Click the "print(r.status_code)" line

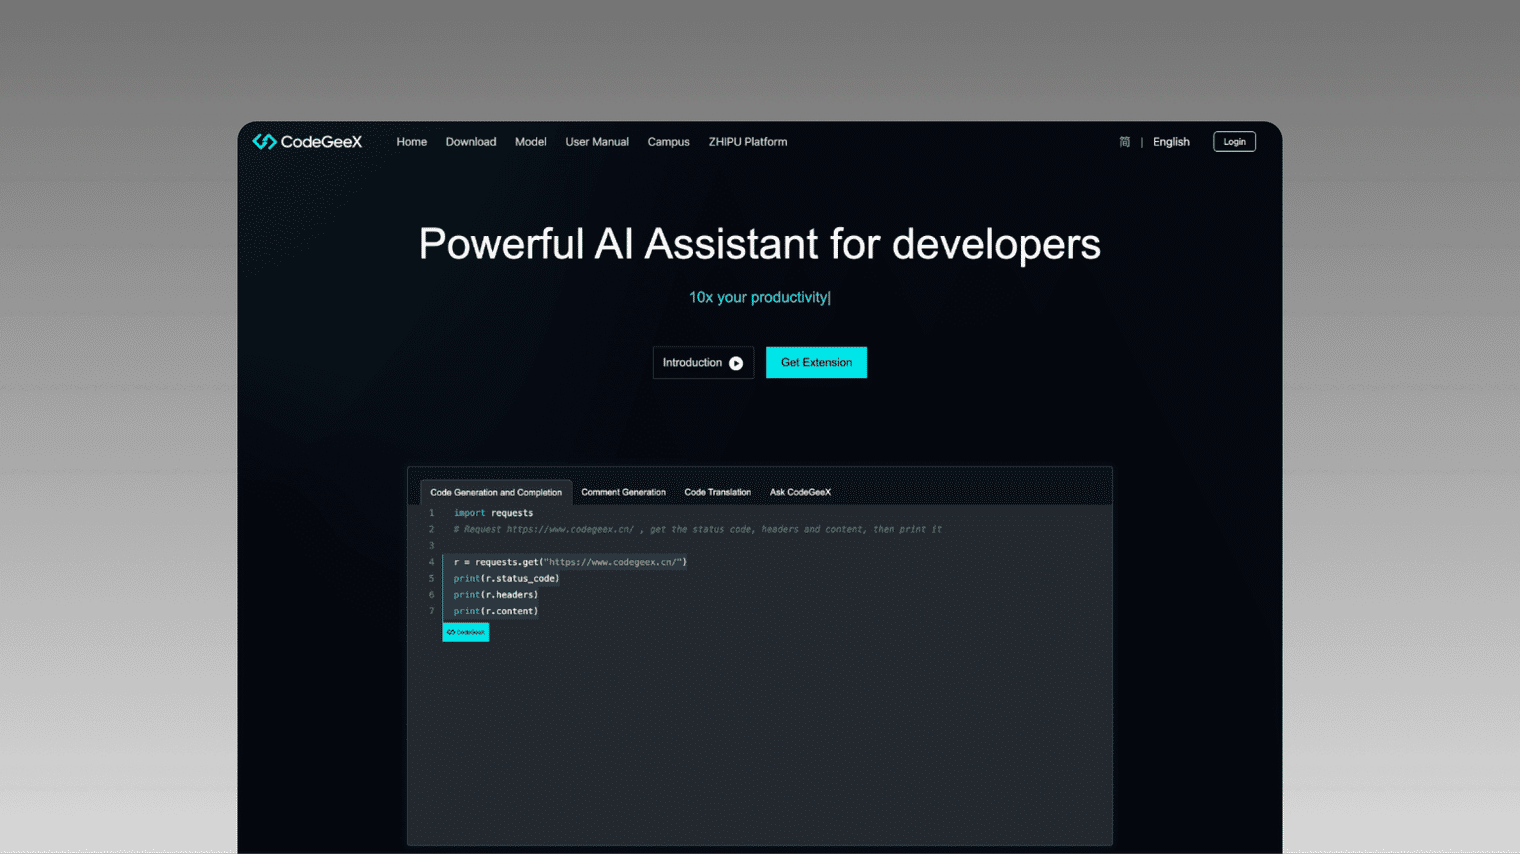tap(506, 578)
